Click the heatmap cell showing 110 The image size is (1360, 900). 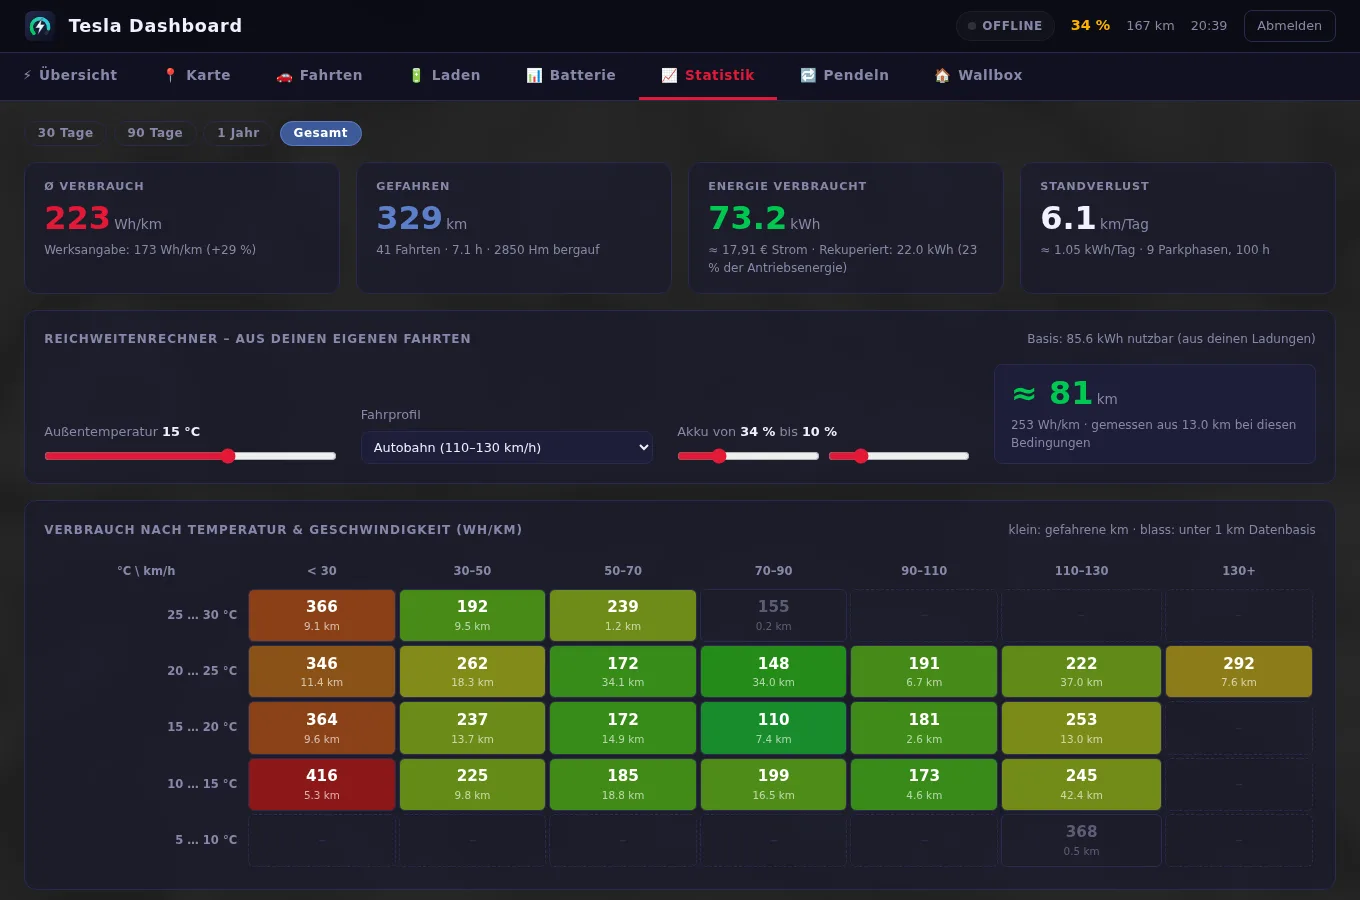click(773, 728)
